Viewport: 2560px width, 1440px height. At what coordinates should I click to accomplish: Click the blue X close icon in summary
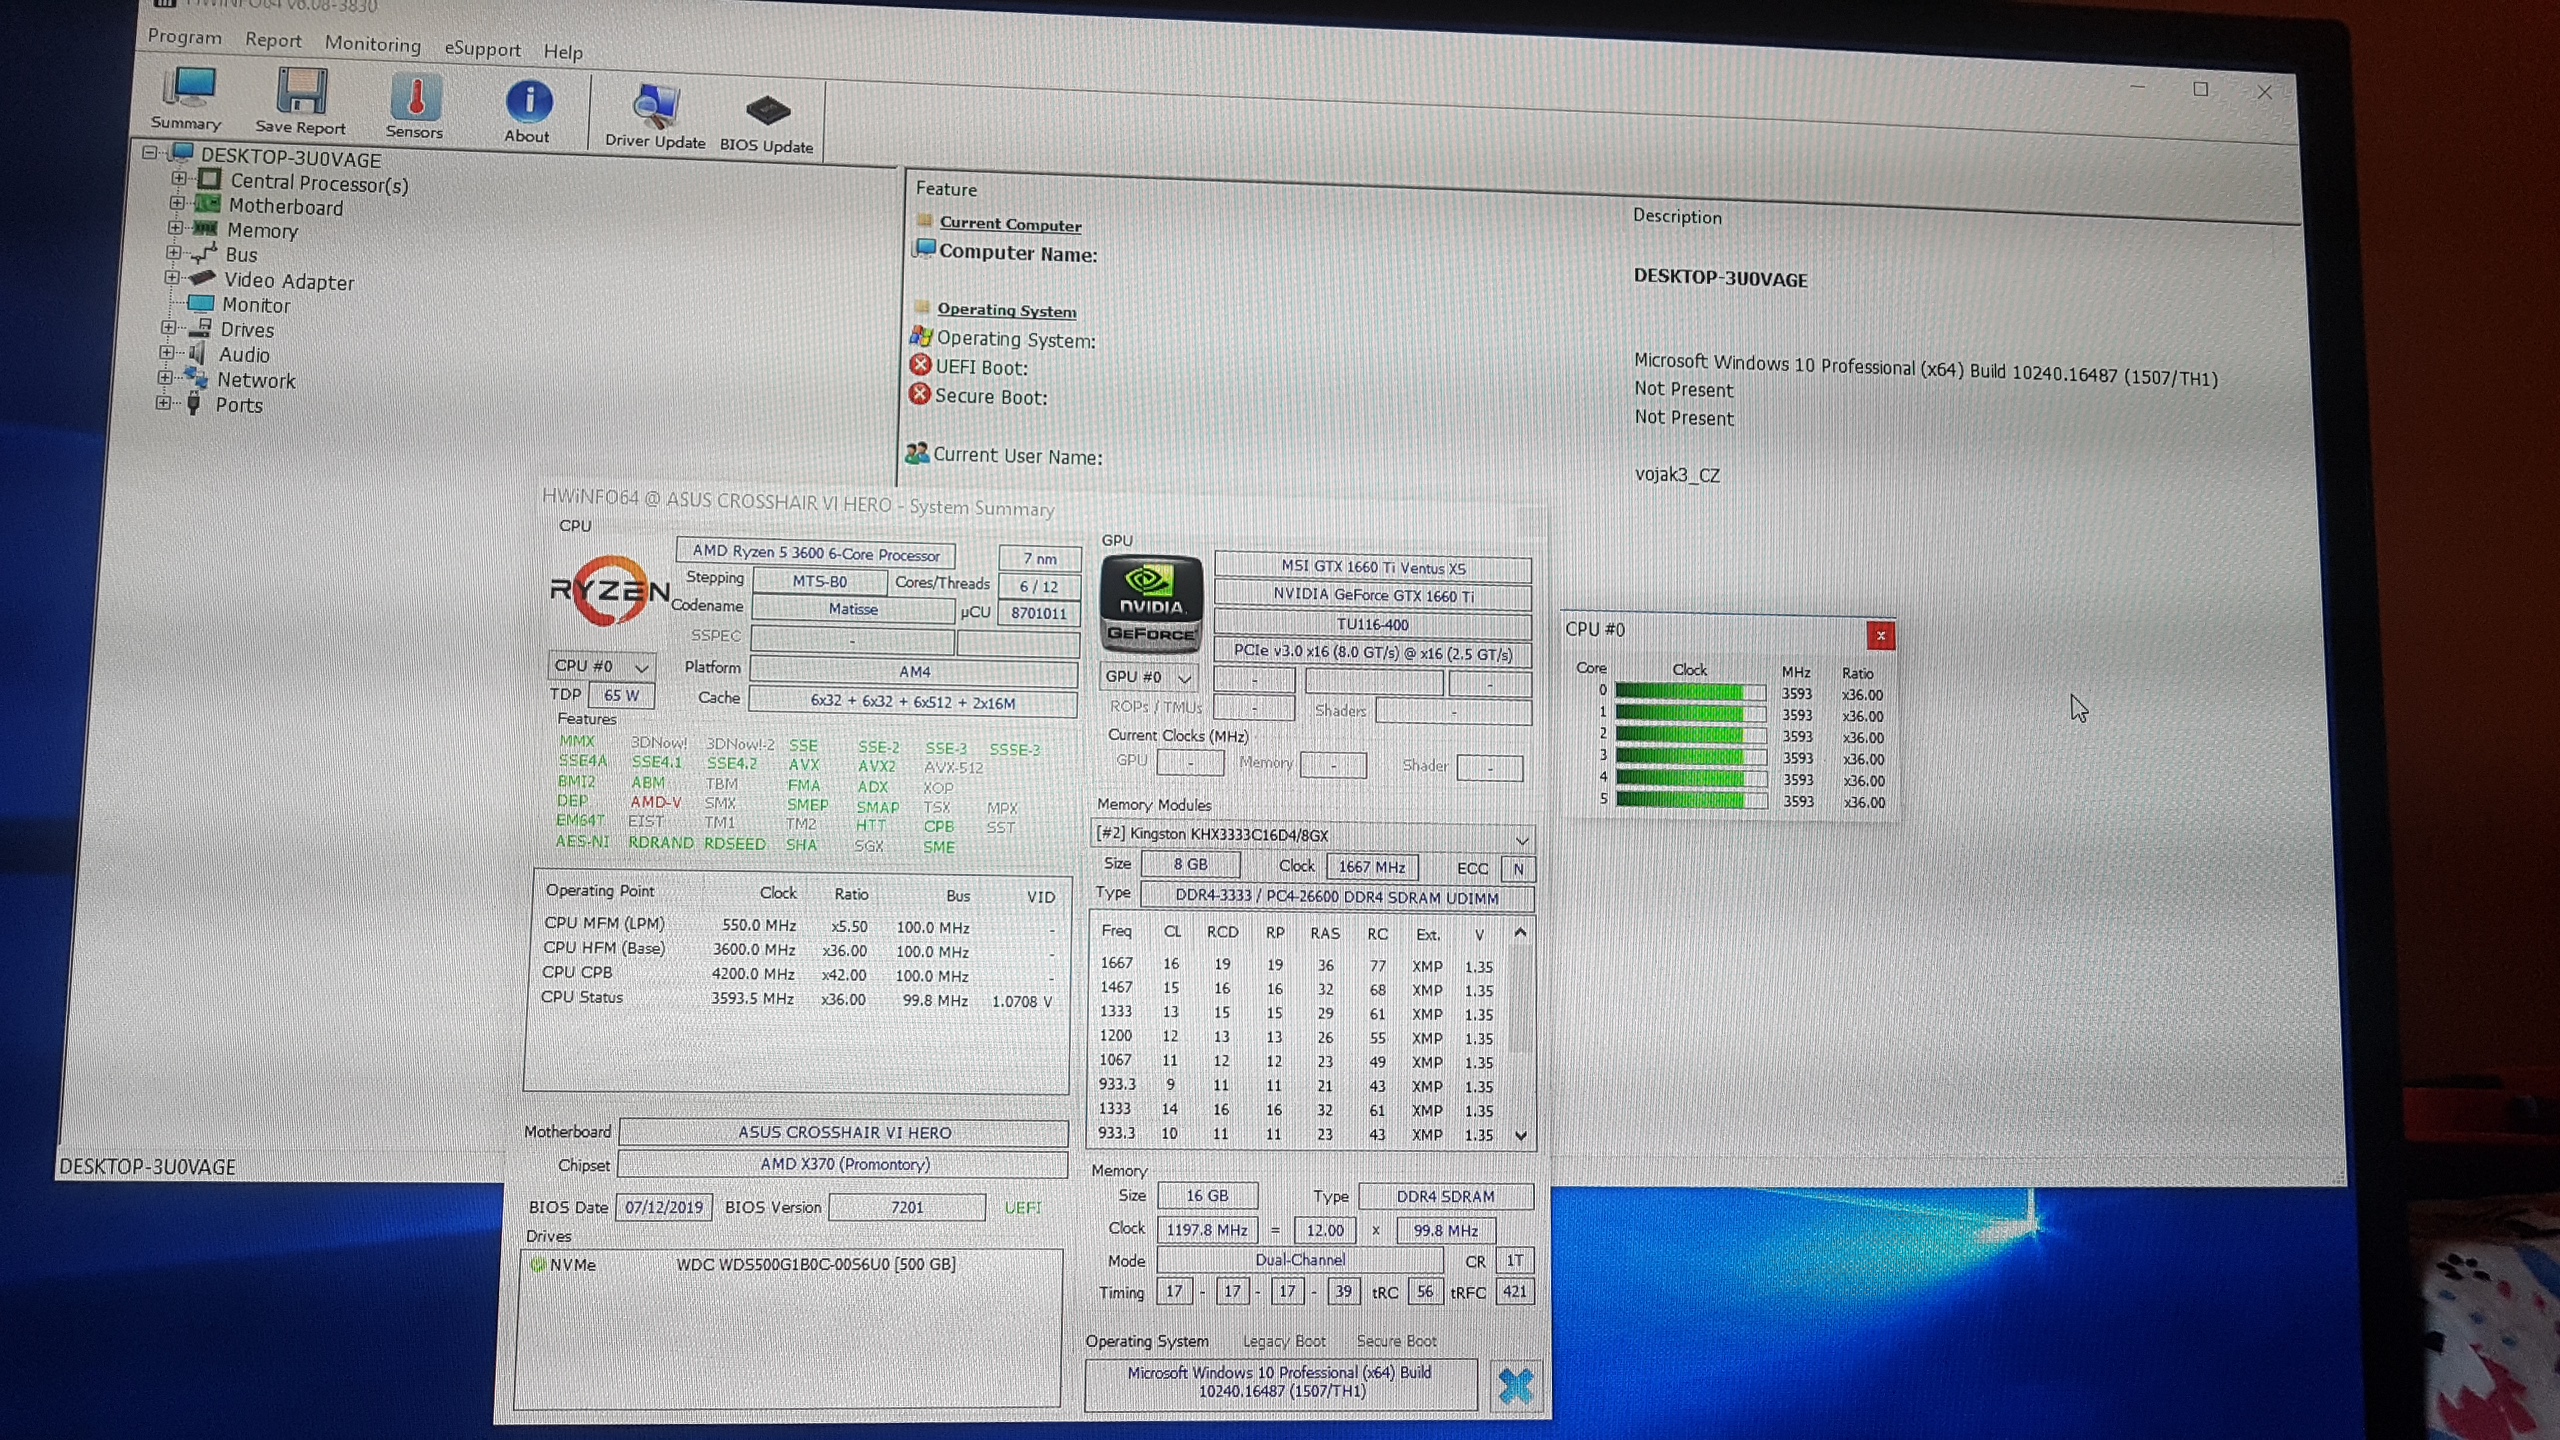click(1515, 1385)
